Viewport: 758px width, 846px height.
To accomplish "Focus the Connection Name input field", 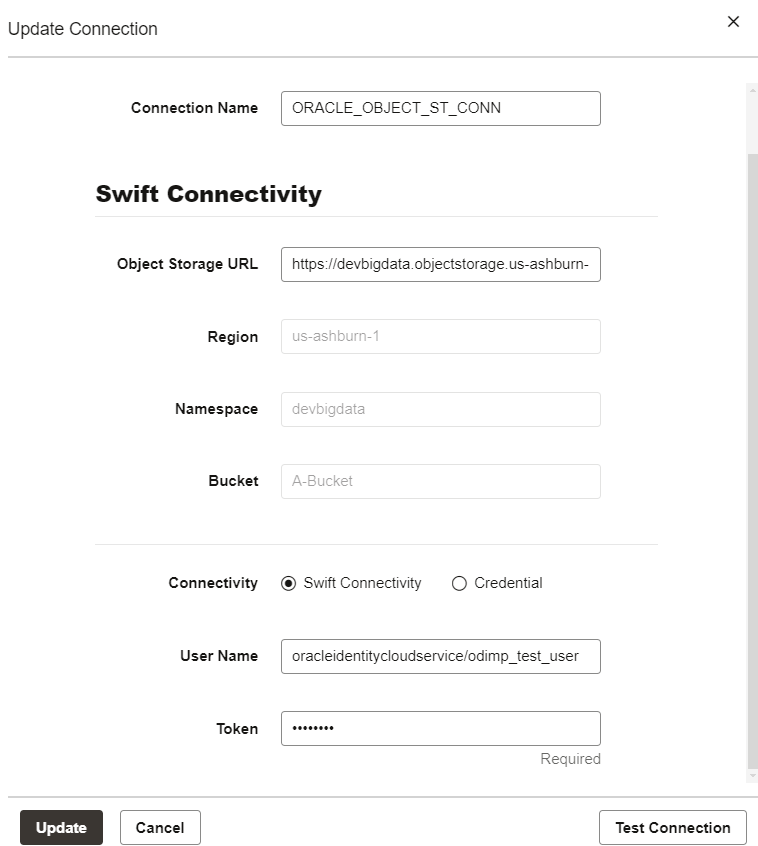I will pyautogui.click(x=440, y=108).
